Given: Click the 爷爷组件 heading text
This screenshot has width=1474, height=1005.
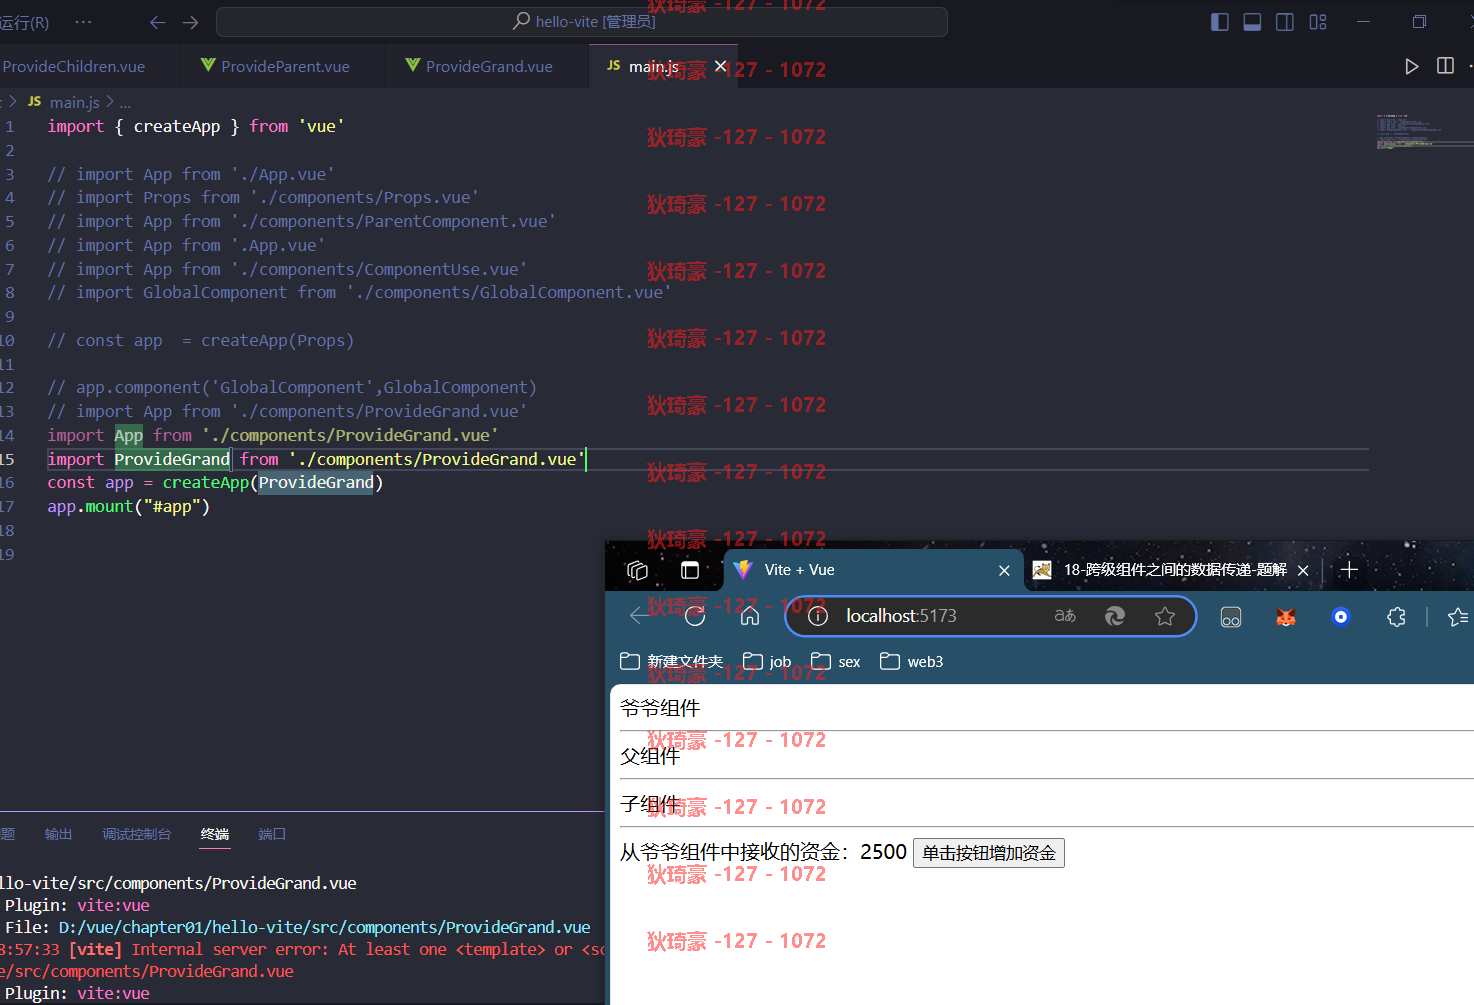Looking at the screenshot, I should 660,708.
